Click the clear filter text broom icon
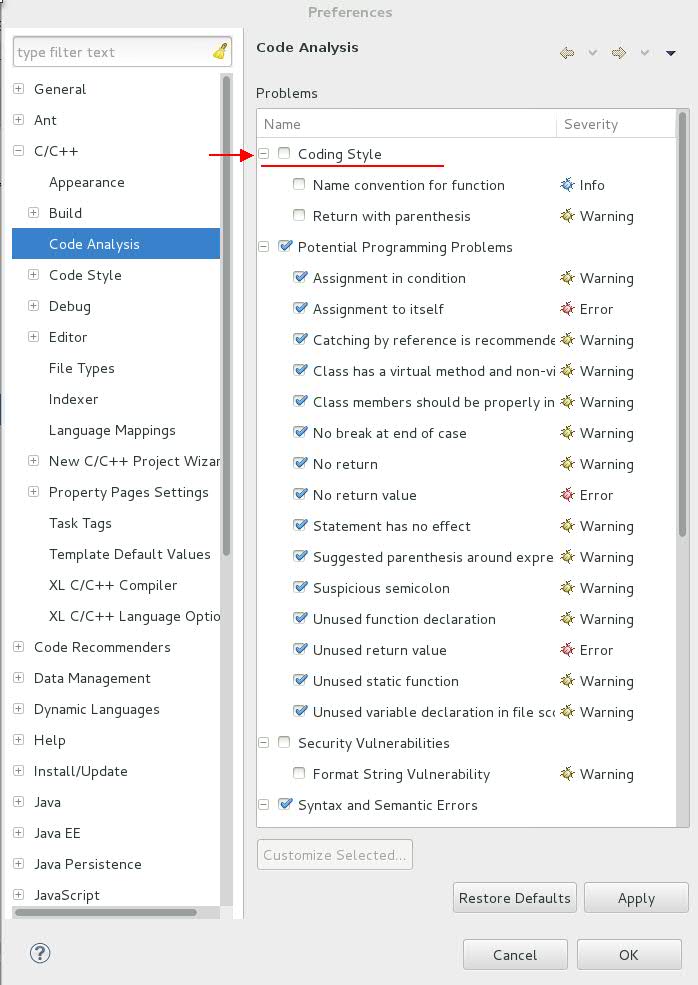 point(220,52)
